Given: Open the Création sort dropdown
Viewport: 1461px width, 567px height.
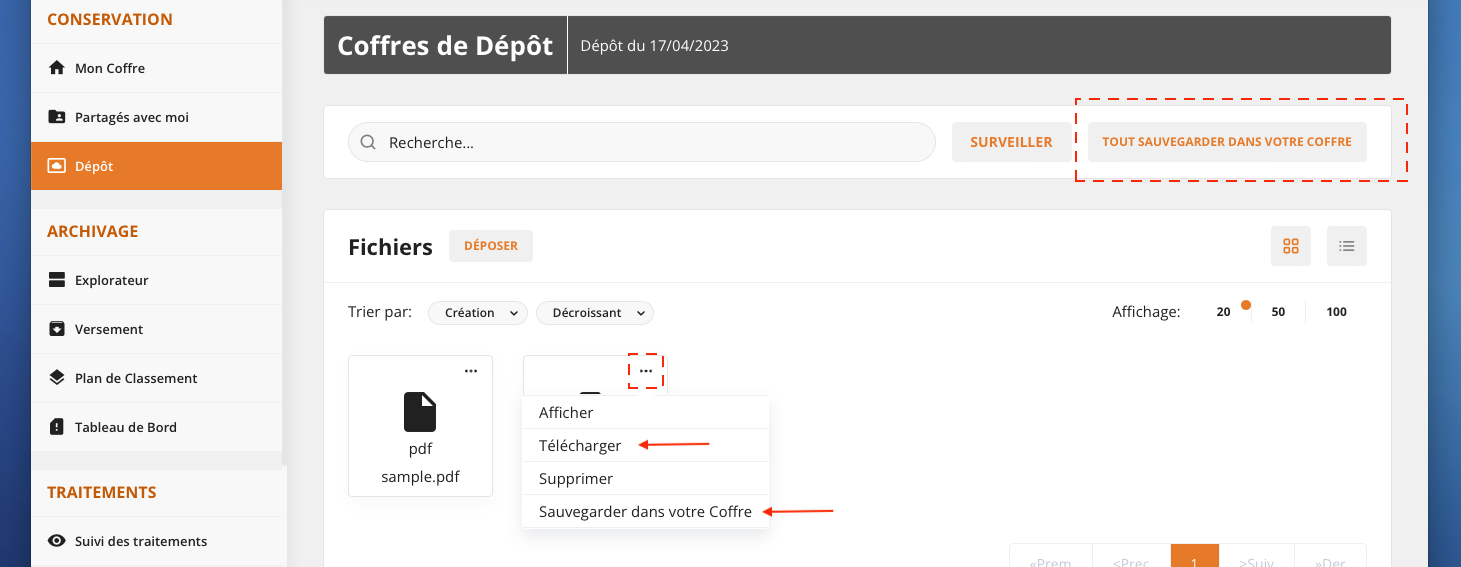Looking at the screenshot, I should [478, 313].
